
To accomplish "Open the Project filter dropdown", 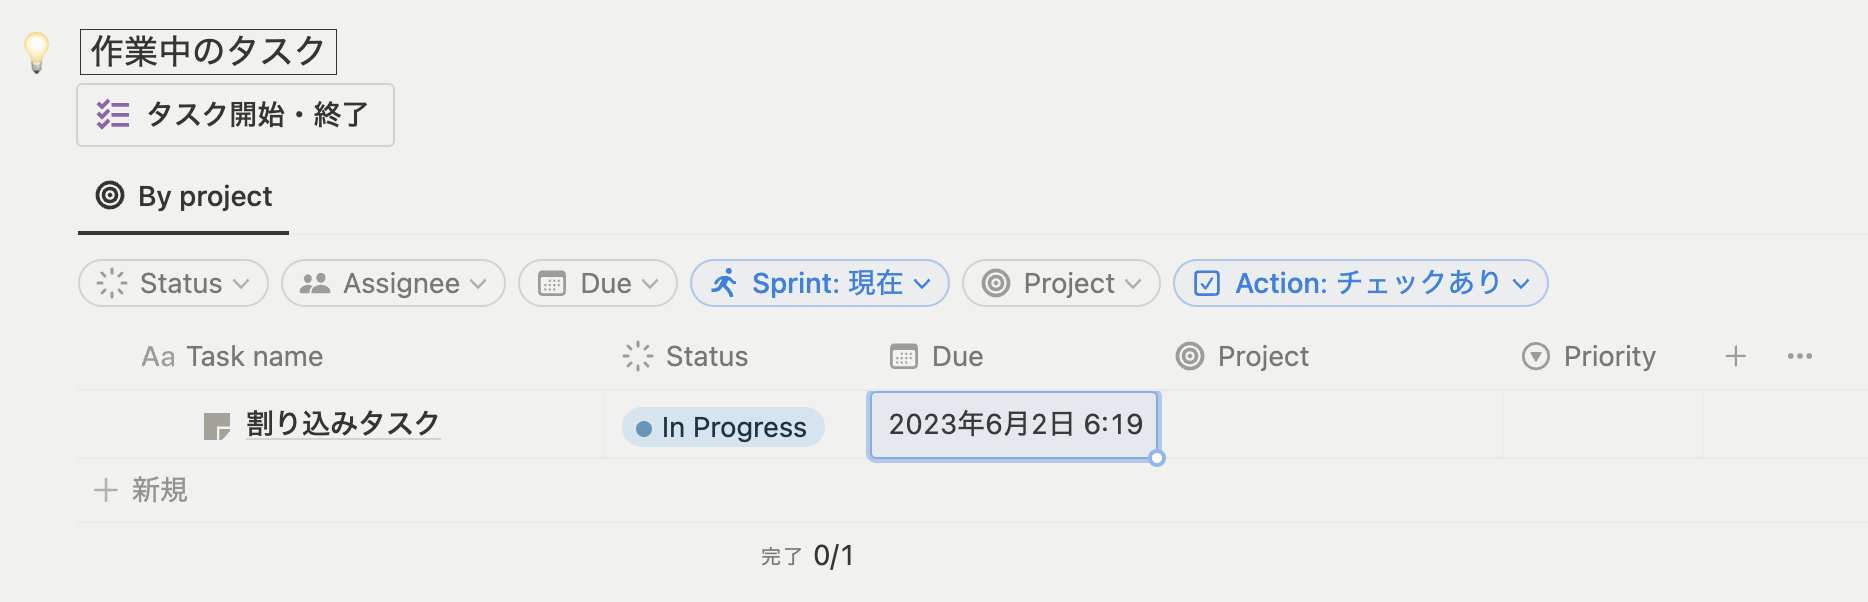I will coord(1061,283).
